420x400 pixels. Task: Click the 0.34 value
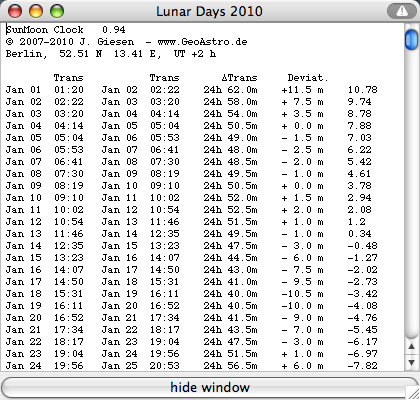(x=359, y=234)
